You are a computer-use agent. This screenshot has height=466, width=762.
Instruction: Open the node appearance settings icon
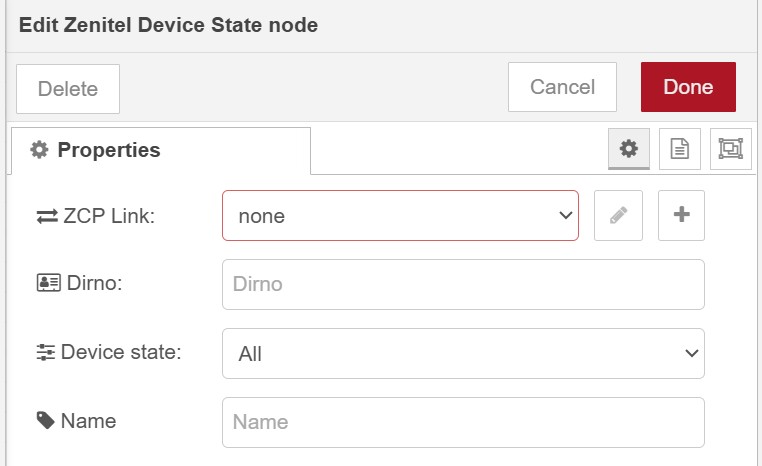point(730,149)
